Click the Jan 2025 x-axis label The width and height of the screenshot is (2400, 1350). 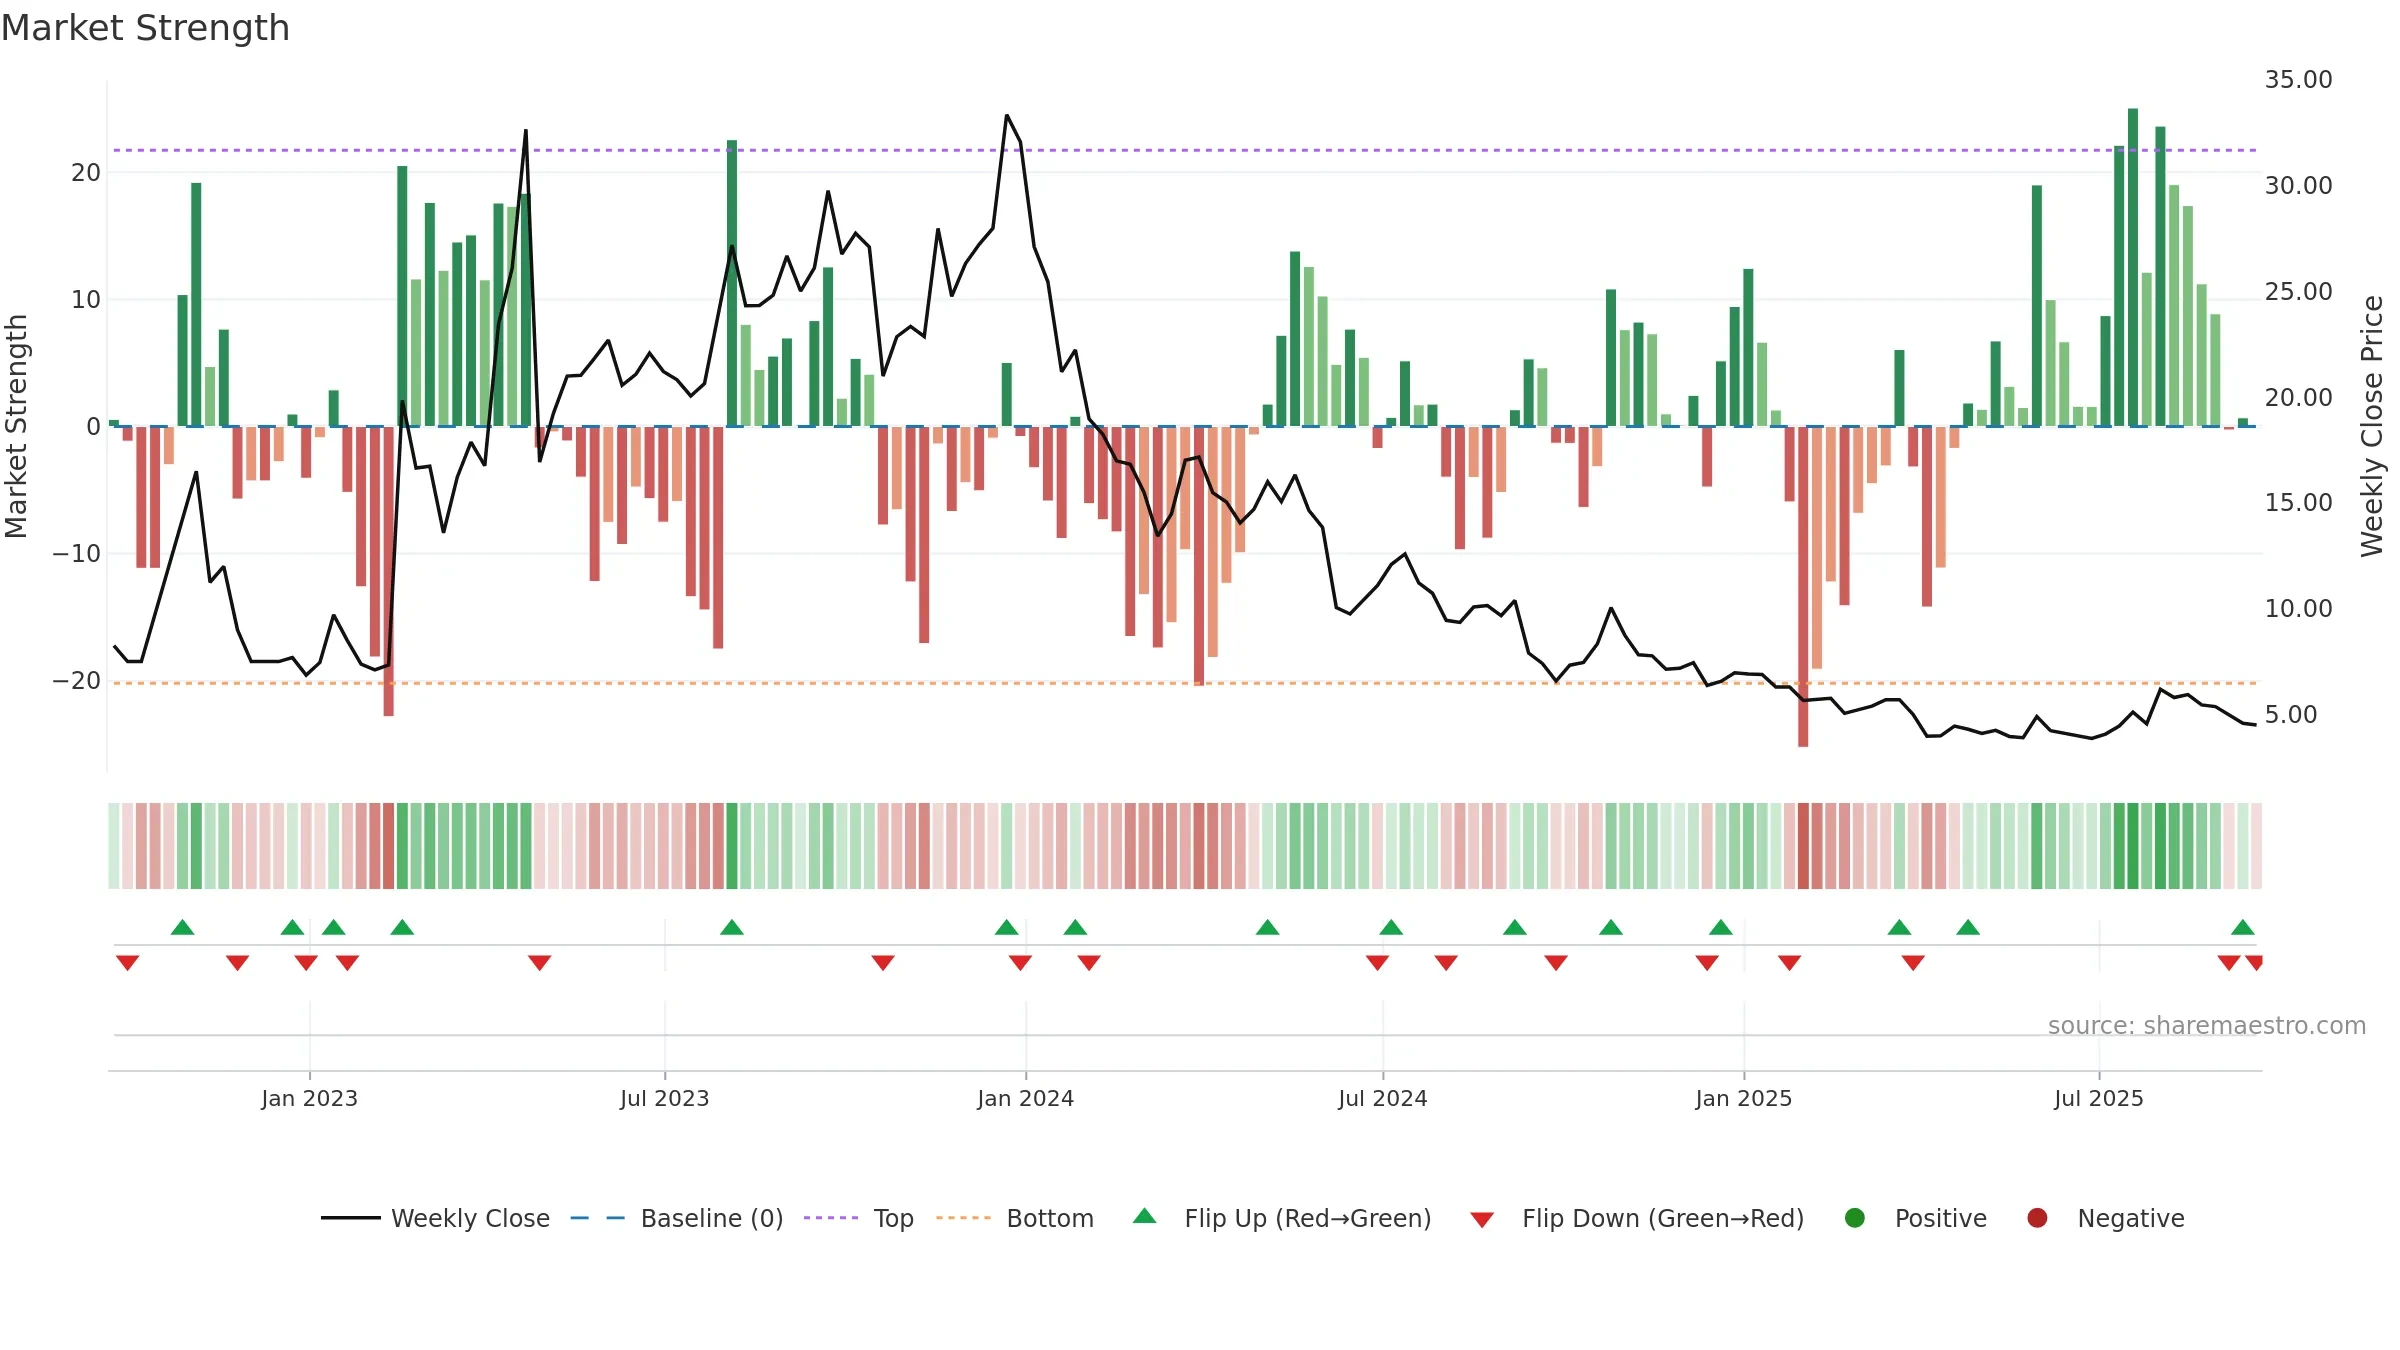(1744, 1098)
